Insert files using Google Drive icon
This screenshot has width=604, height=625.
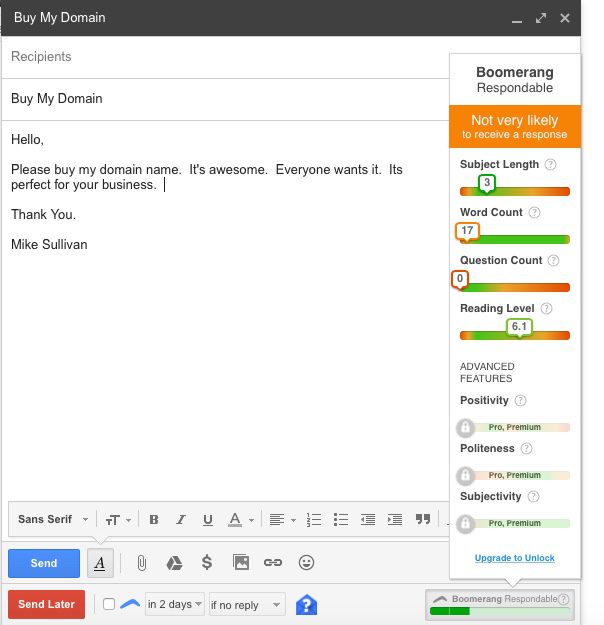[174, 563]
